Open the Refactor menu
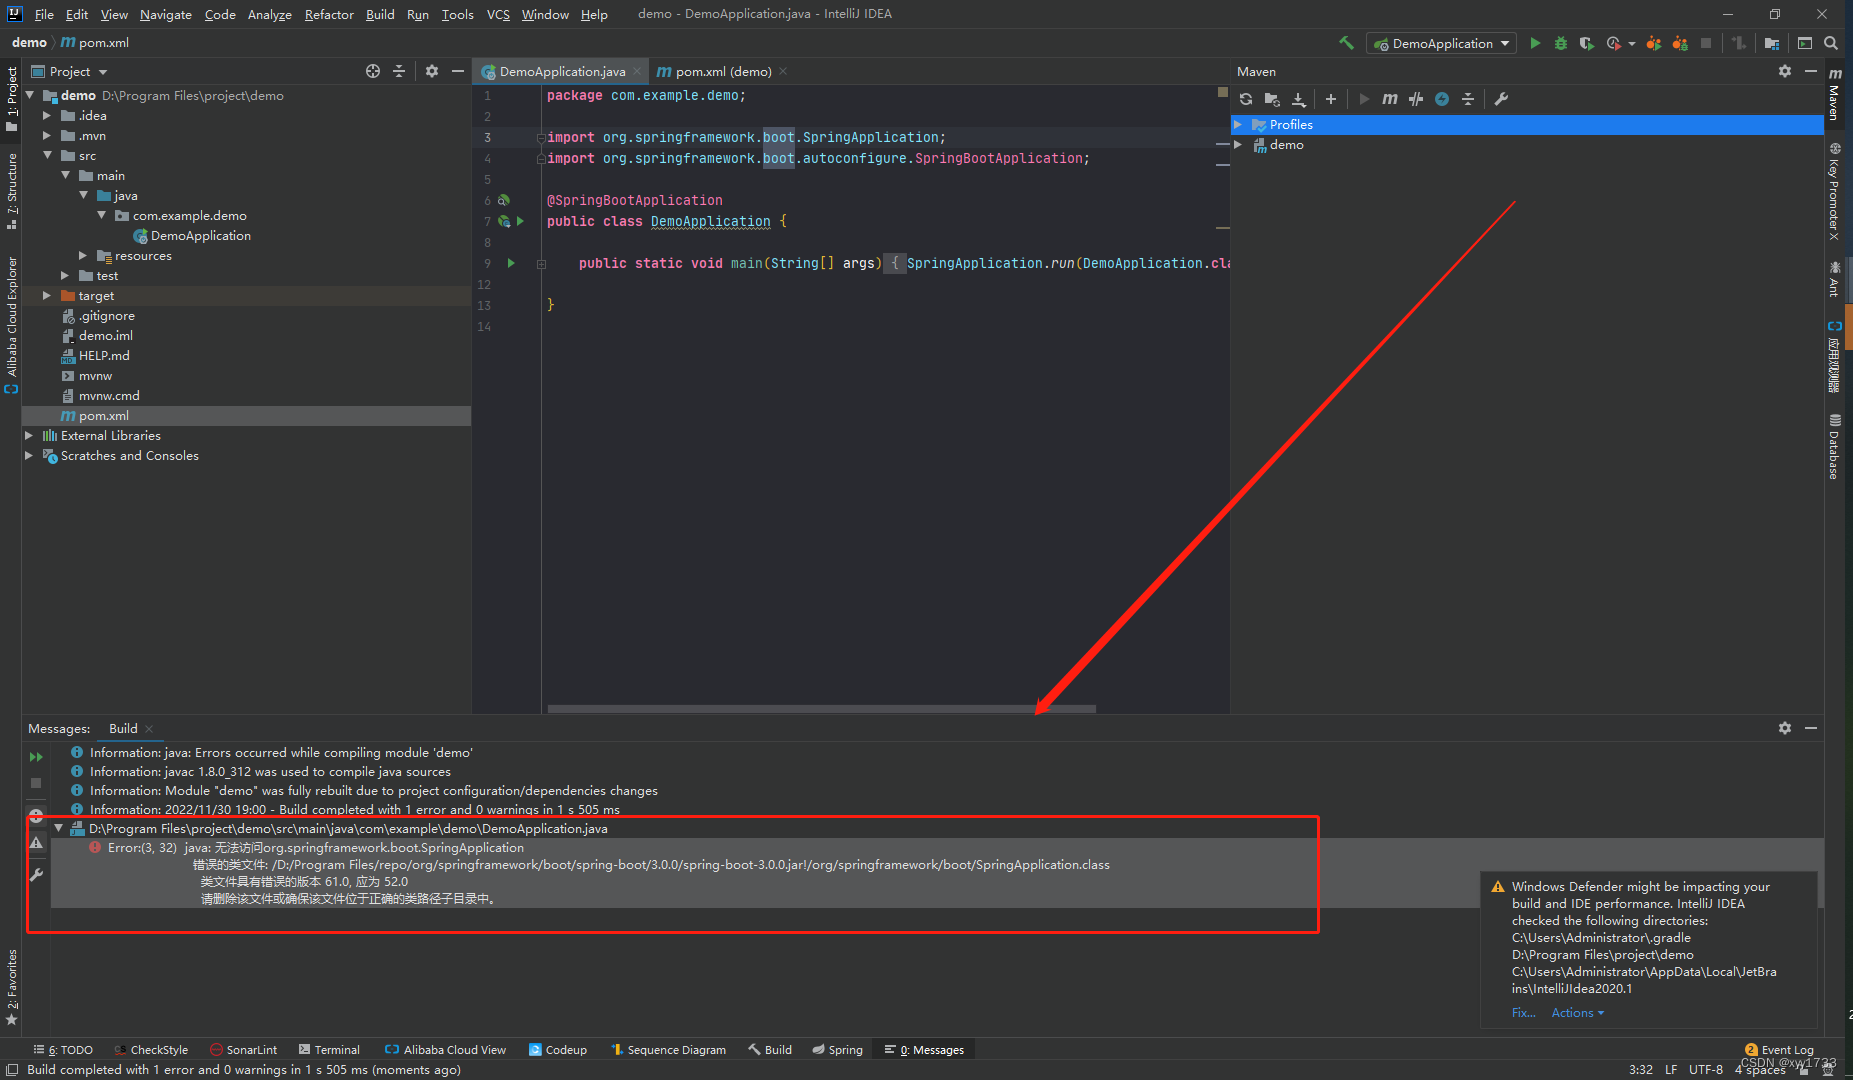Viewport: 1853px width, 1080px height. pos(329,14)
